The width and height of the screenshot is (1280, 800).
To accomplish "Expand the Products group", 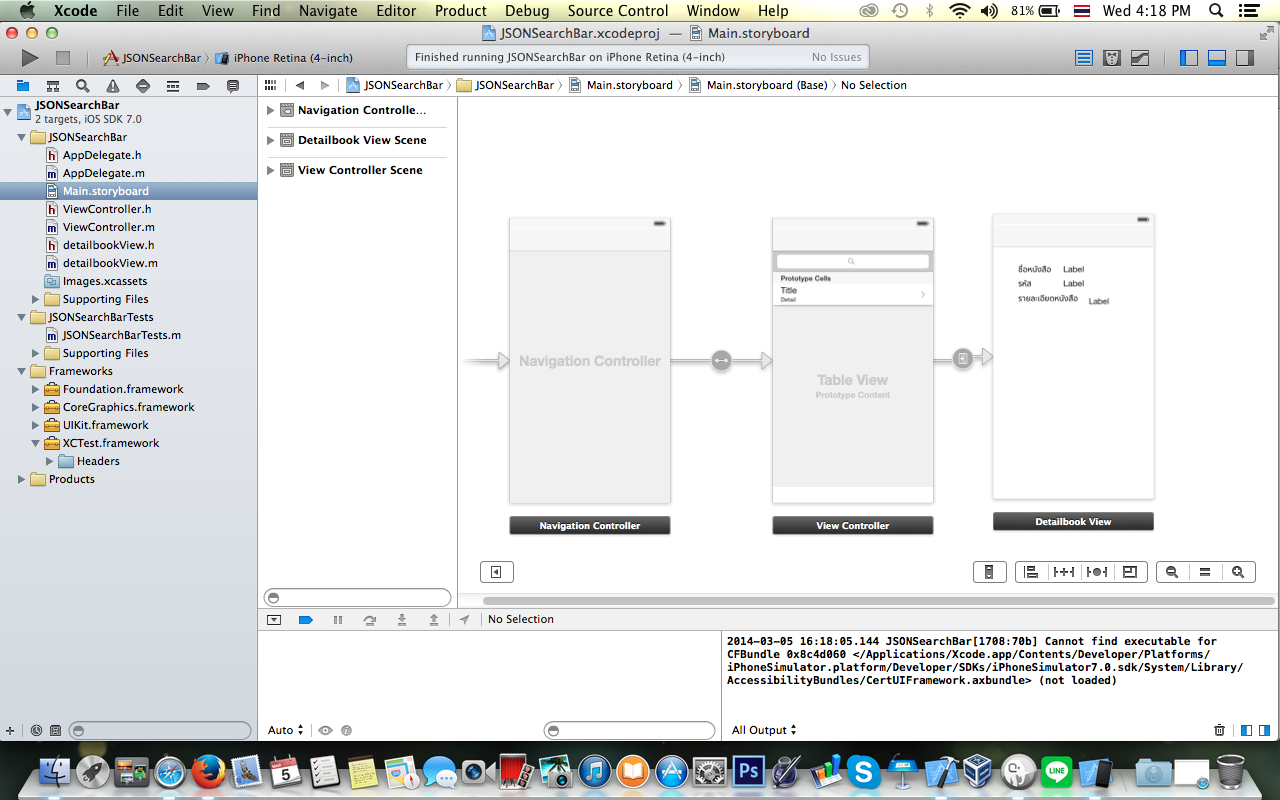I will point(22,479).
